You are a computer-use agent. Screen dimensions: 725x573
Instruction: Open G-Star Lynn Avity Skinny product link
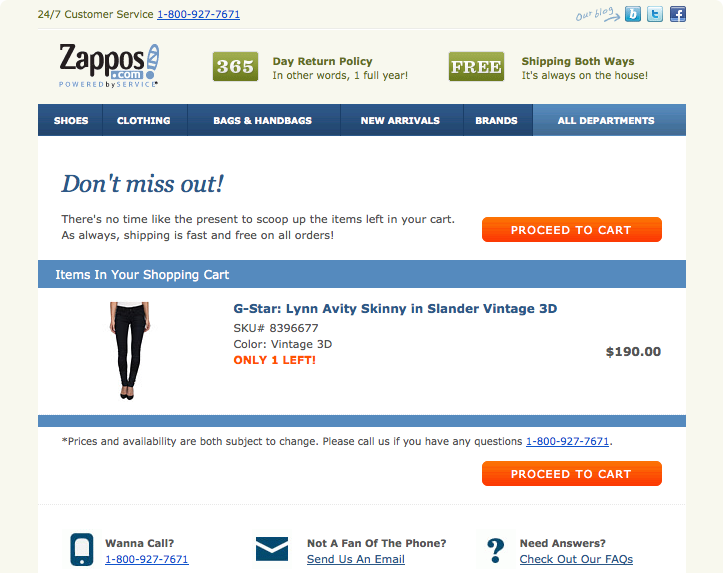[395, 308]
